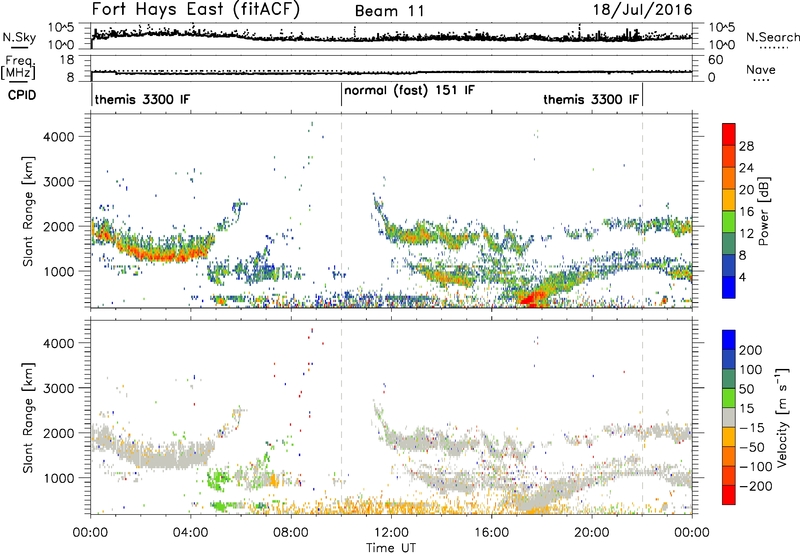
Task: Click the "Fort Hays East (fitACF)" title
Action: [196, 10]
